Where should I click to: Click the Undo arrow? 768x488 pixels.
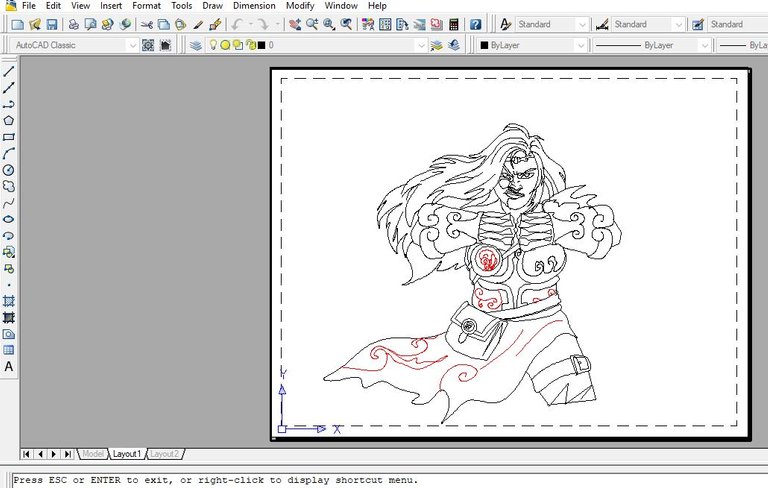pos(238,24)
